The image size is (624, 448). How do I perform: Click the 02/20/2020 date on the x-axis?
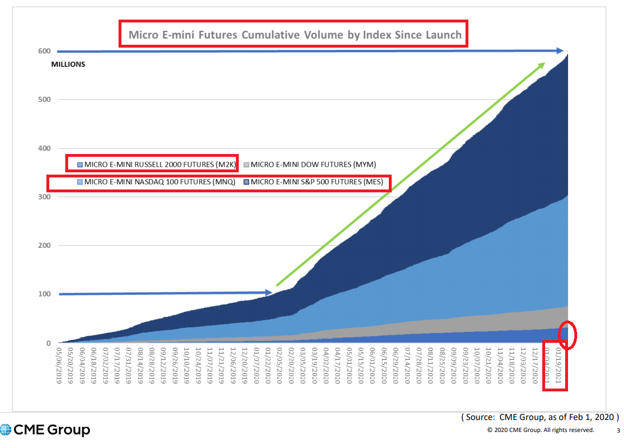coord(291,366)
